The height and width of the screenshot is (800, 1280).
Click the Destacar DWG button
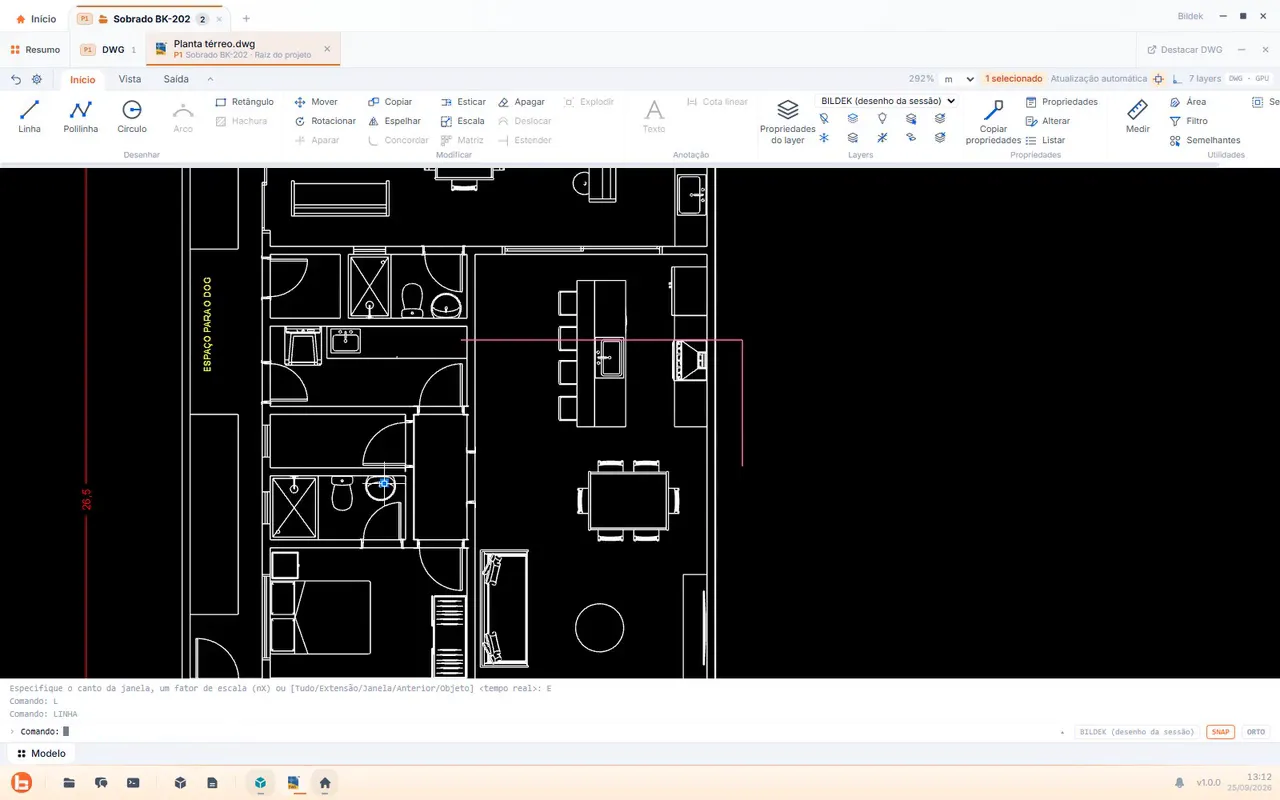click(x=1184, y=49)
